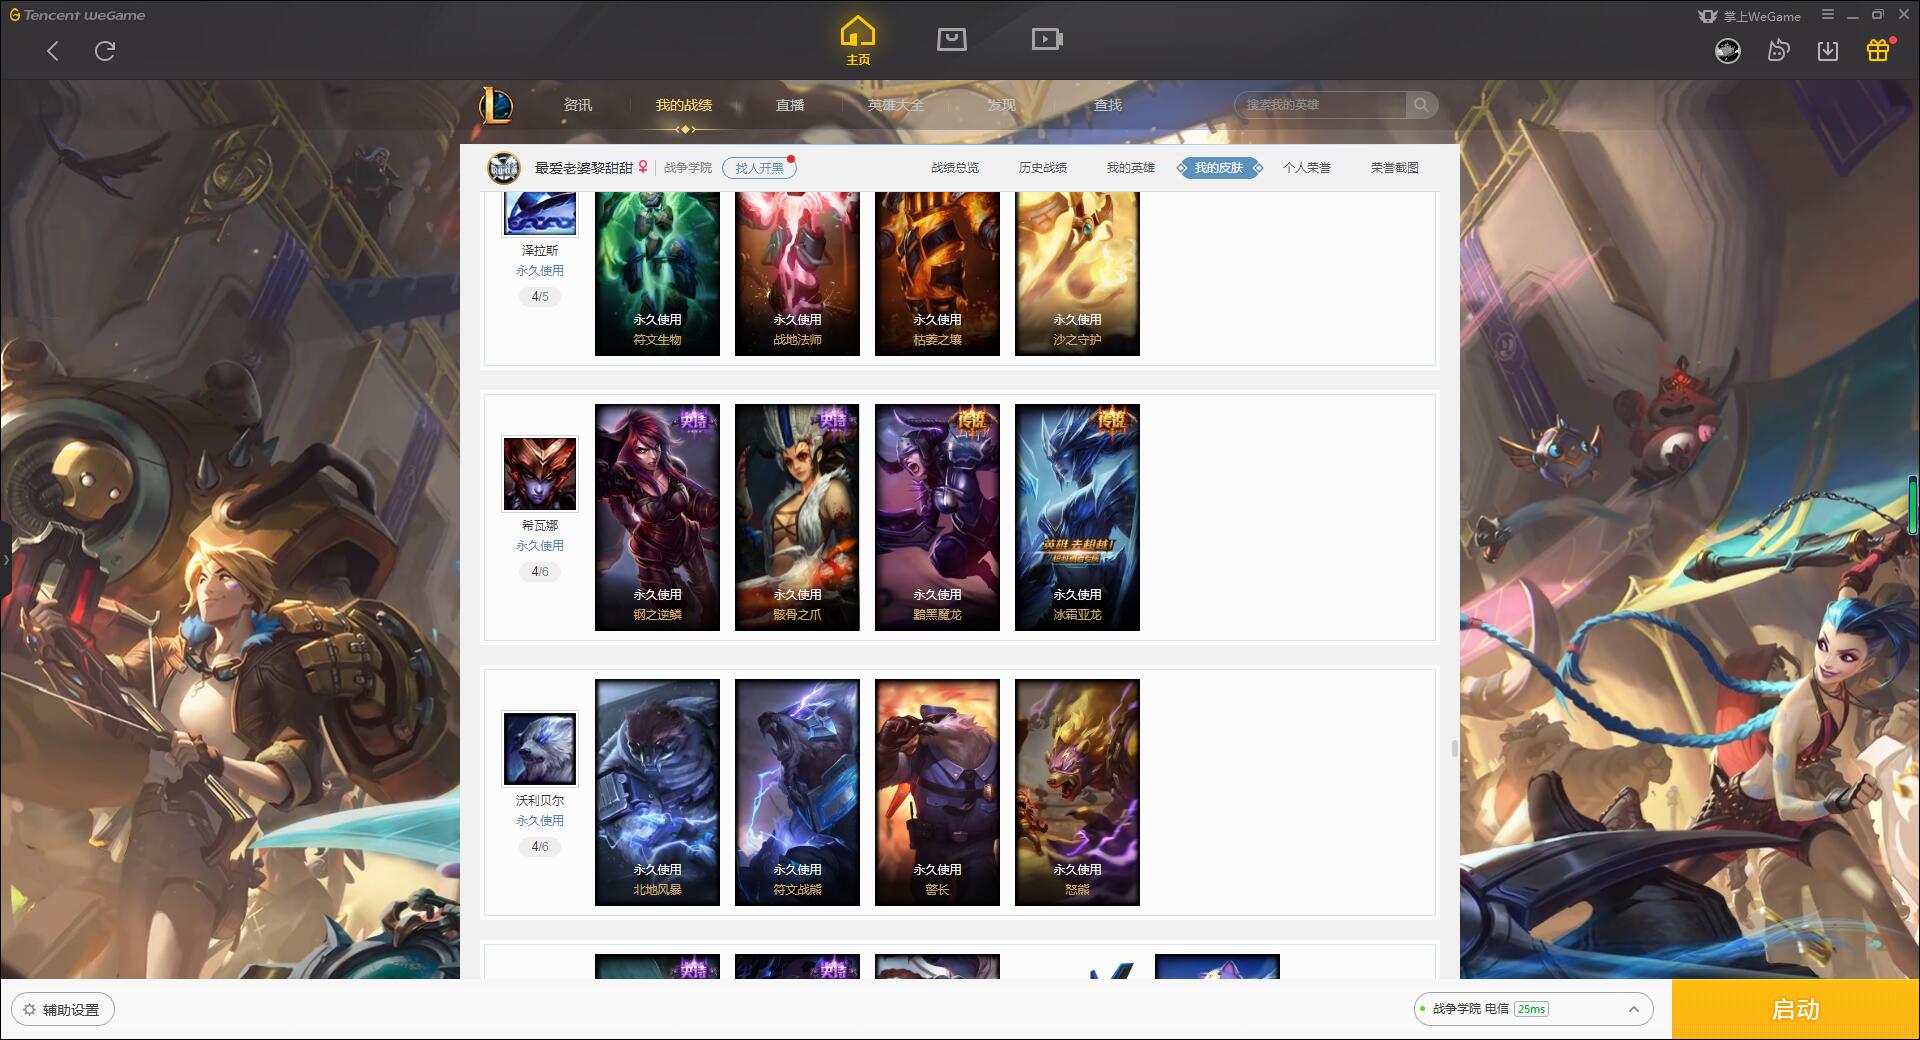This screenshot has height=1040, width=1920.
Task: Click the 25ms latency indicator
Action: (1531, 1009)
